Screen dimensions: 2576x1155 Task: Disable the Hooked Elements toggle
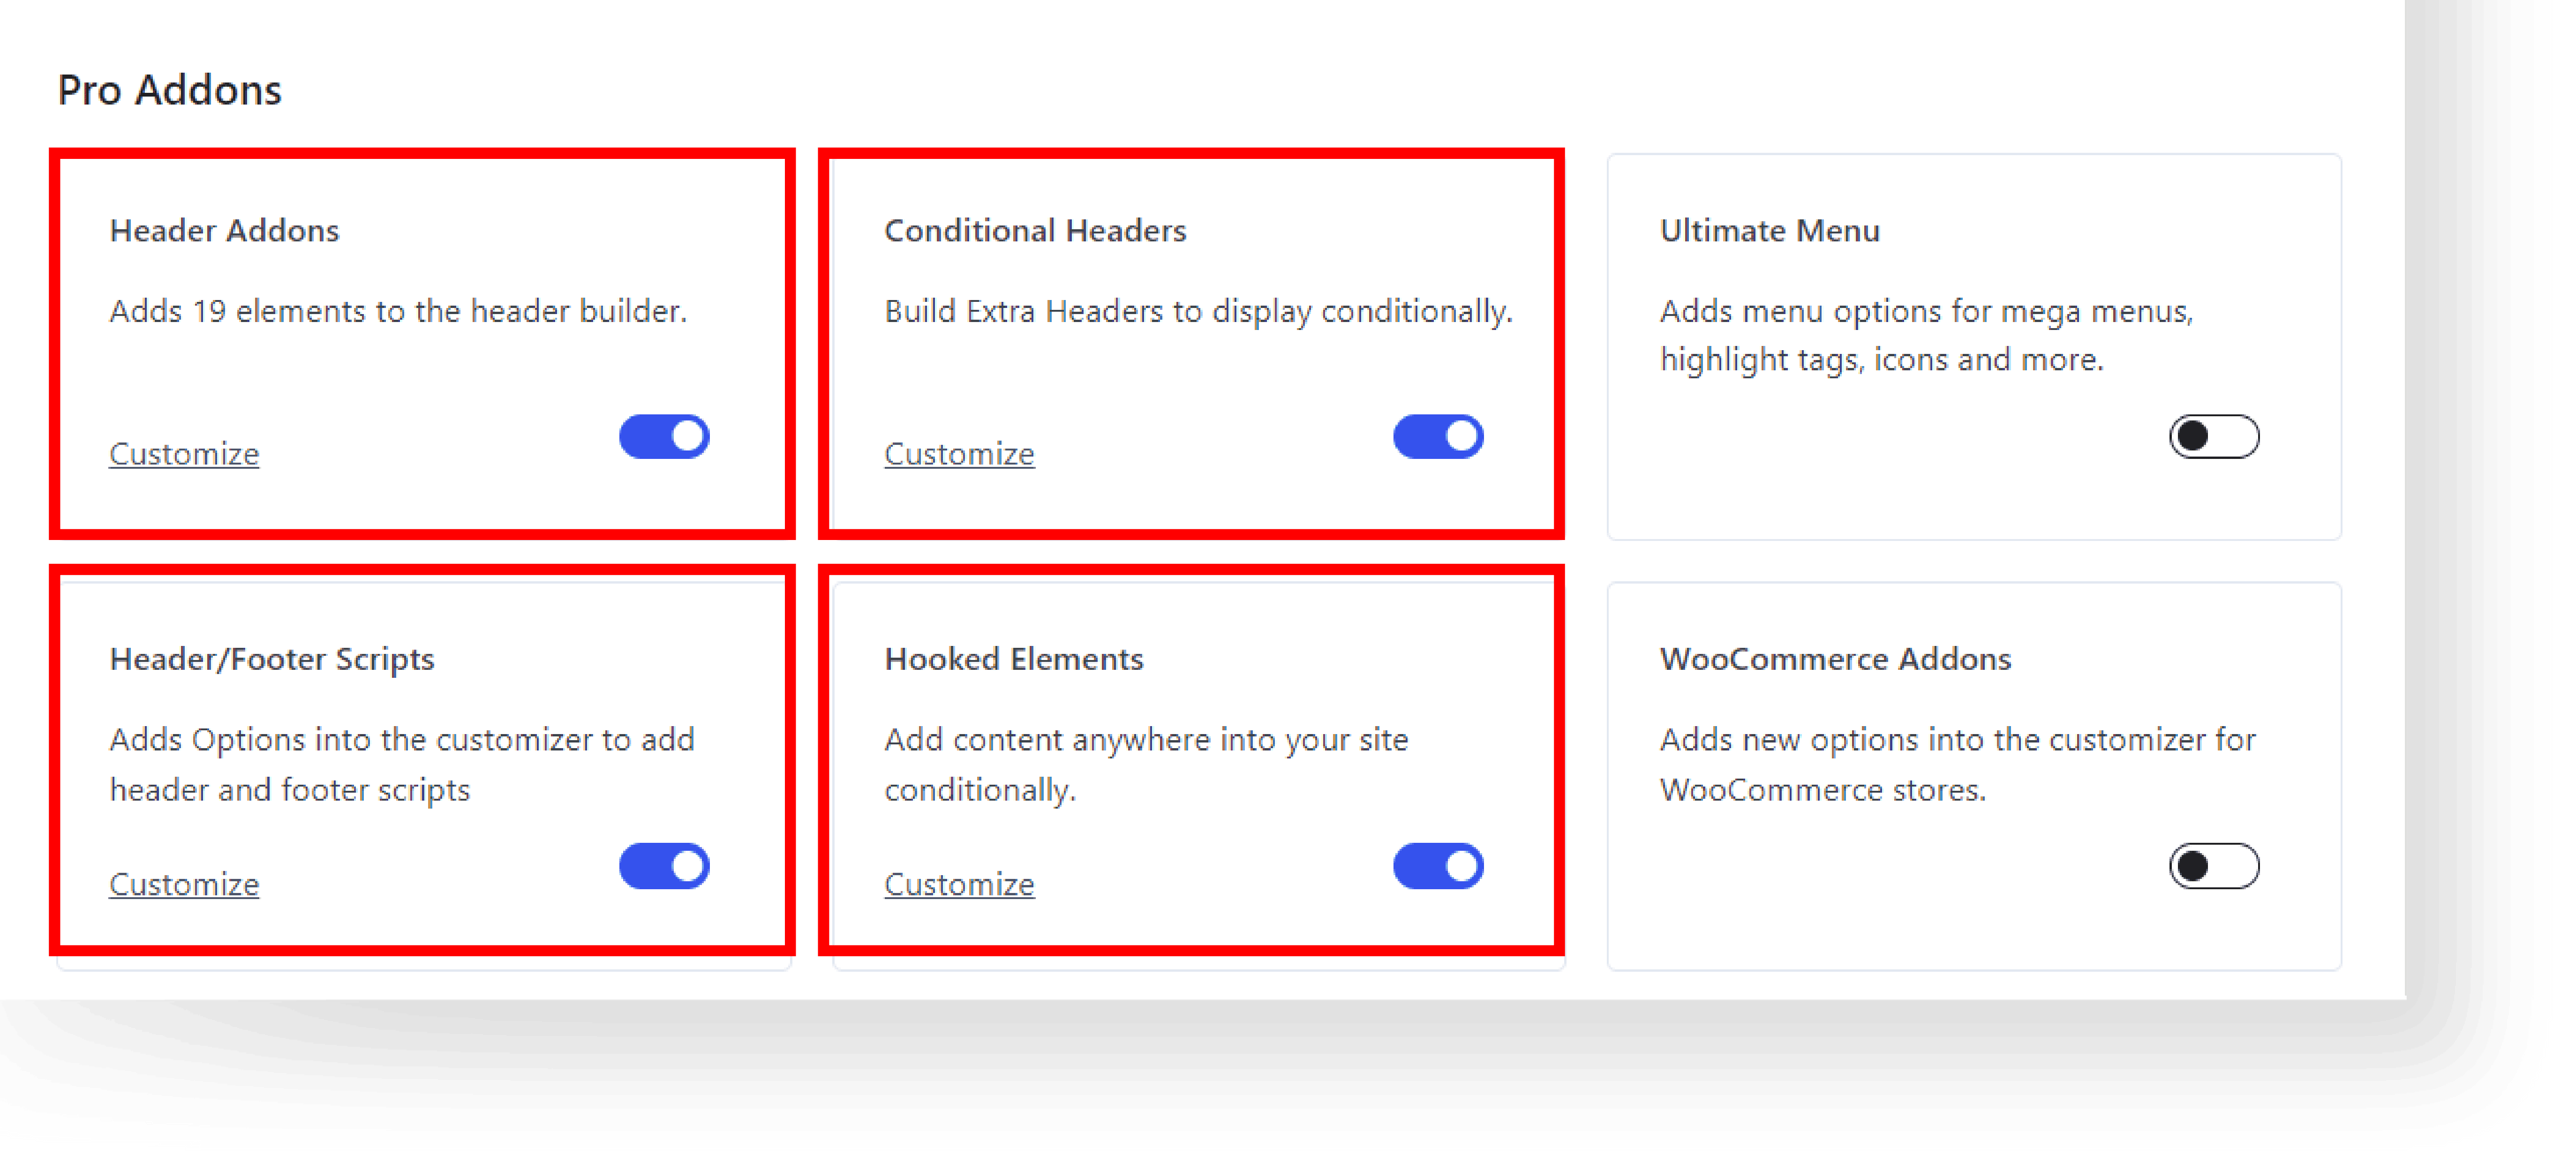click(1438, 866)
